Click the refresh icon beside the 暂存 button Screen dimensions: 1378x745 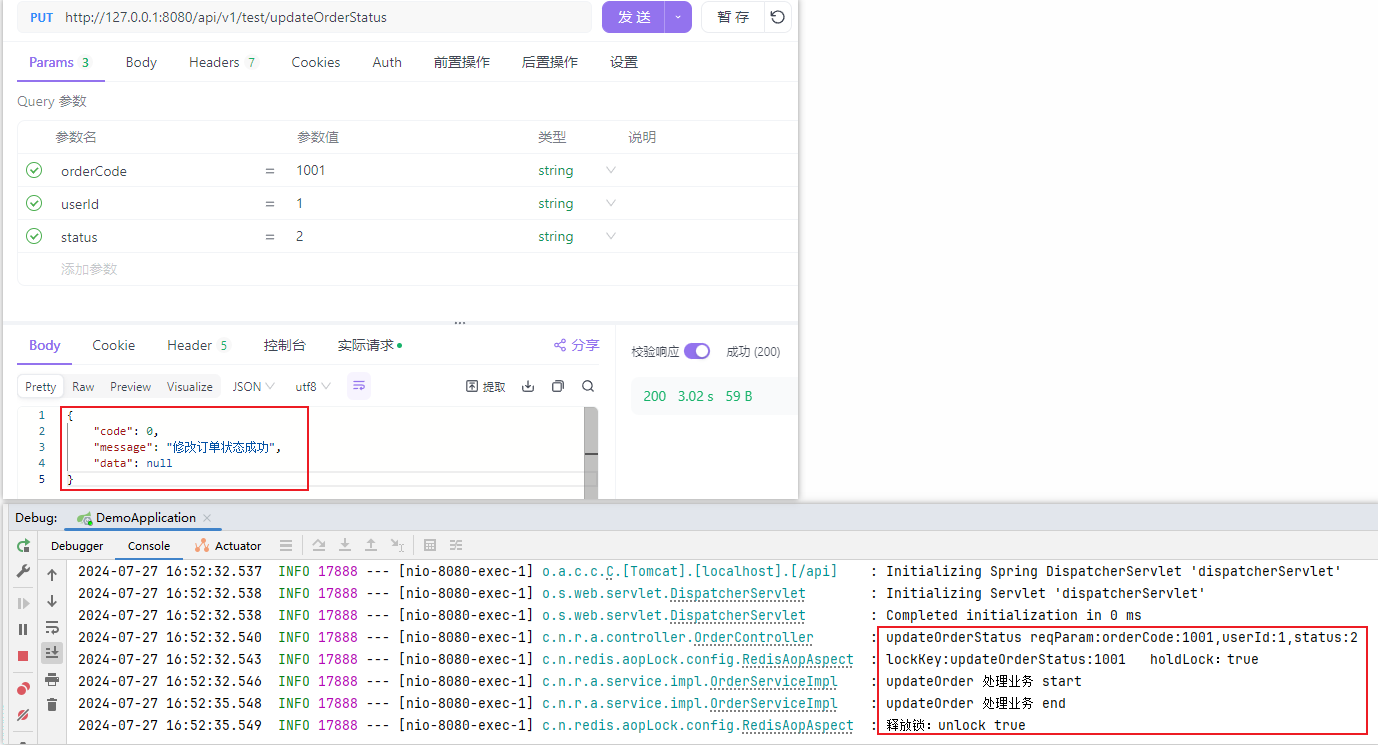click(778, 17)
